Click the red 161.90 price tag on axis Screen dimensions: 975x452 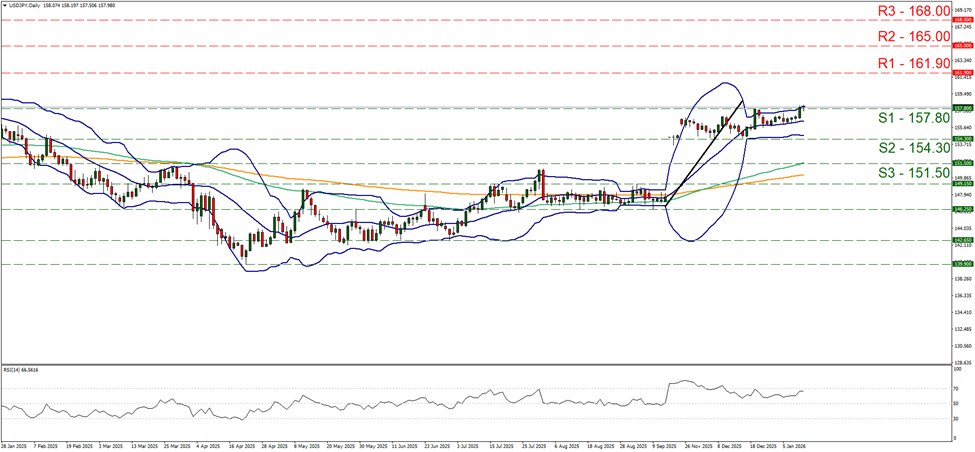click(963, 73)
